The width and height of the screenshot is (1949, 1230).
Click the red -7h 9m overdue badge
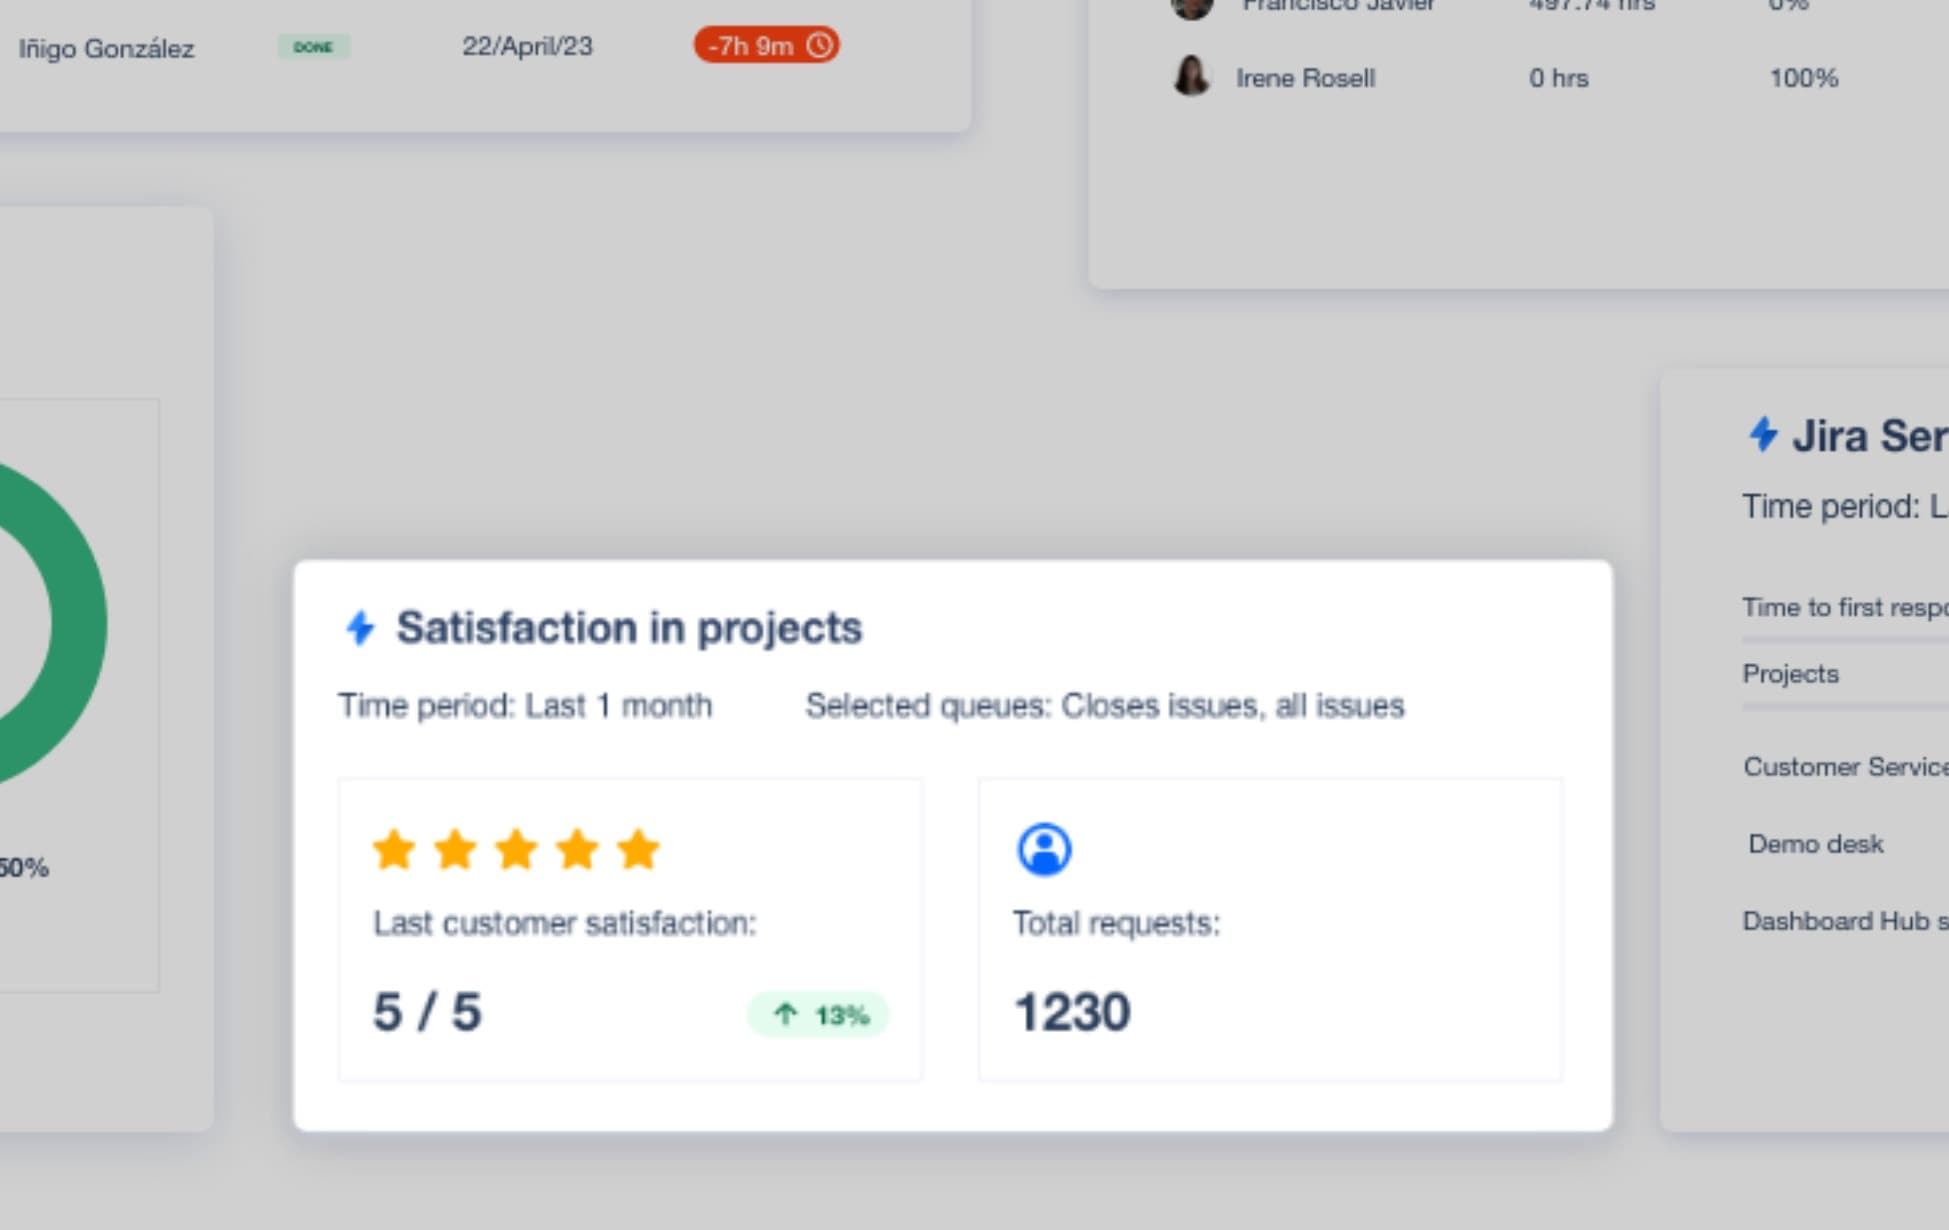[765, 46]
